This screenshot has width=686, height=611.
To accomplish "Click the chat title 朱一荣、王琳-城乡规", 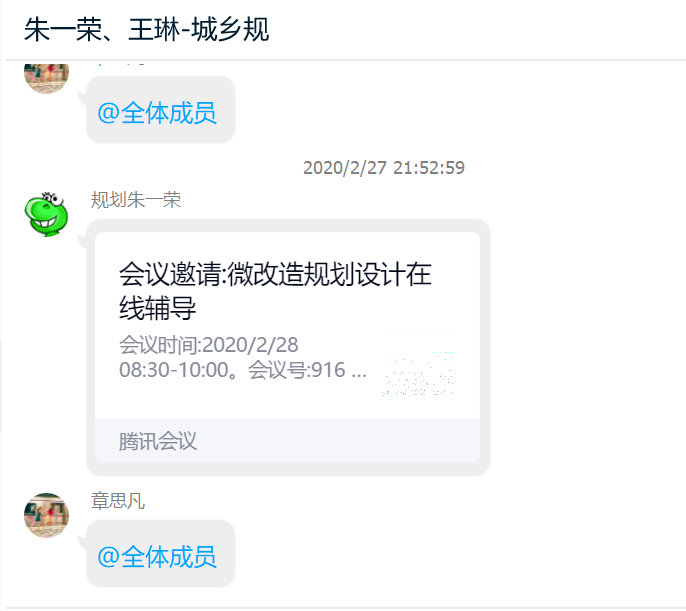I will click(147, 30).
